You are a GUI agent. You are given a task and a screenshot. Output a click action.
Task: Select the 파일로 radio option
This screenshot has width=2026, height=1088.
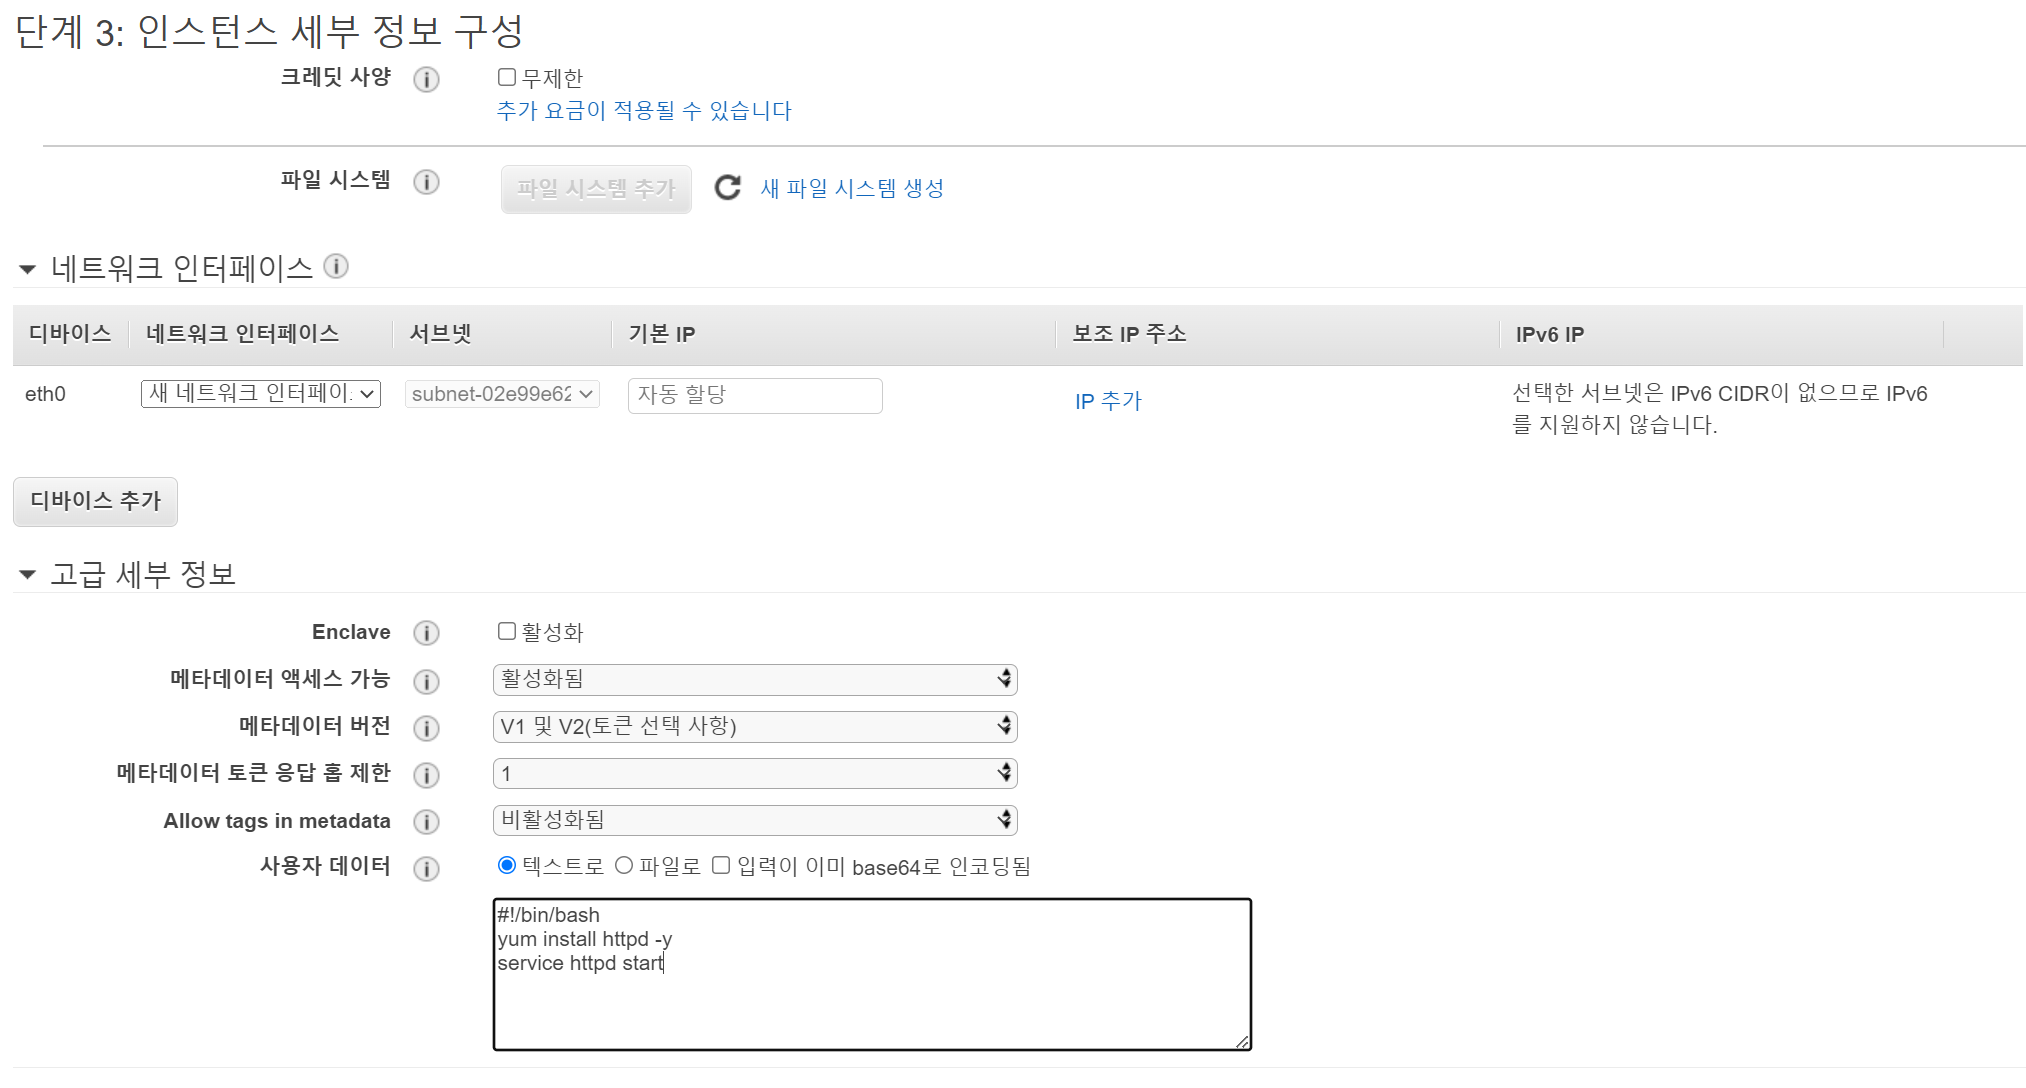[624, 866]
